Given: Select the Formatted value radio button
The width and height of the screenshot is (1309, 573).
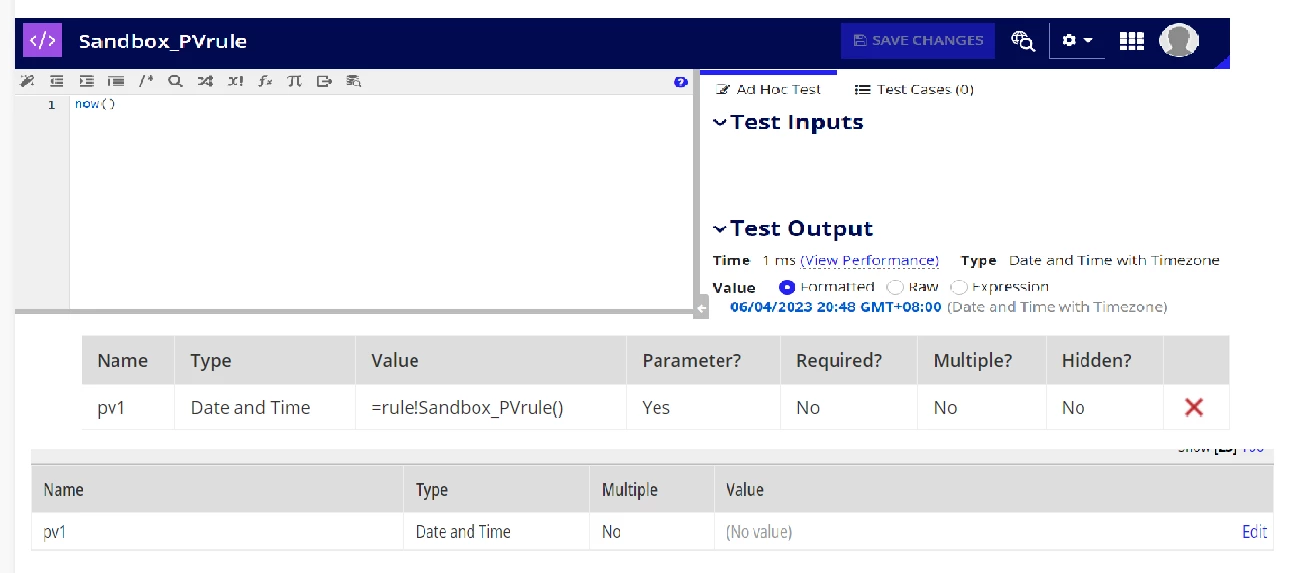Looking at the screenshot, I should pyautogui.click(x=786, y=287).
